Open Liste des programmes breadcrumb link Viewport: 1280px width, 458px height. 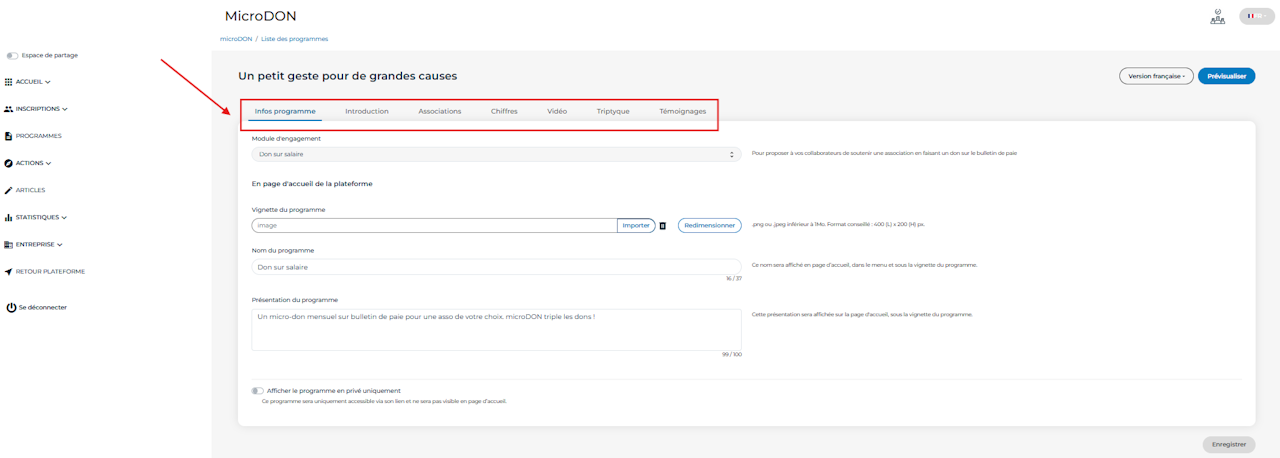tap(294, 39)
